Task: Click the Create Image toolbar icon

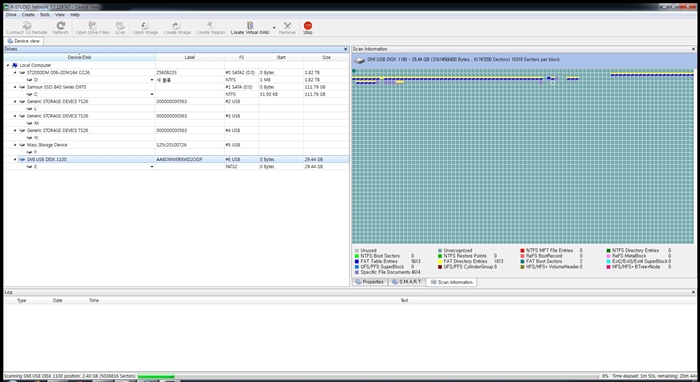Action: pos(177,26)
